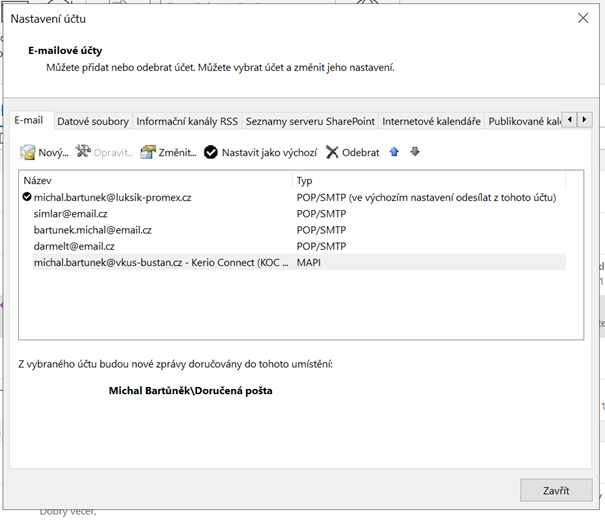This screenshot has height=521, width=605.
Task: Click the Repair (Opravit) toolbar icon
Action: (84, 153)
